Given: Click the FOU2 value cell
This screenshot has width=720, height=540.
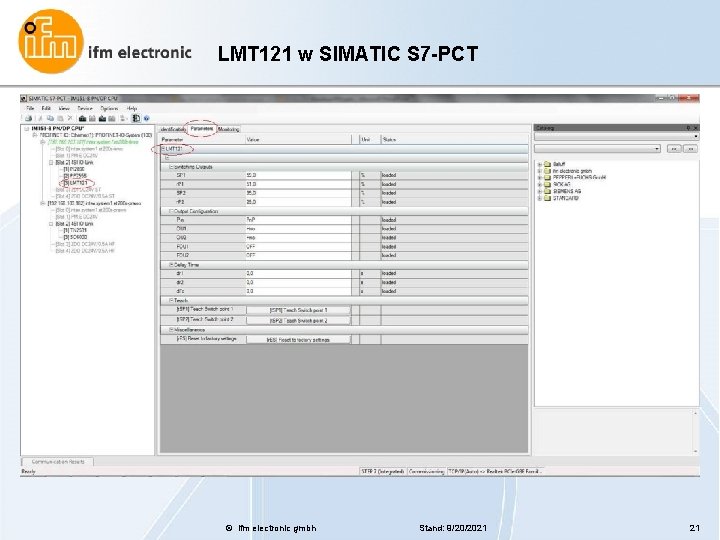Looking at the screenshot, I should click(298, 255).
